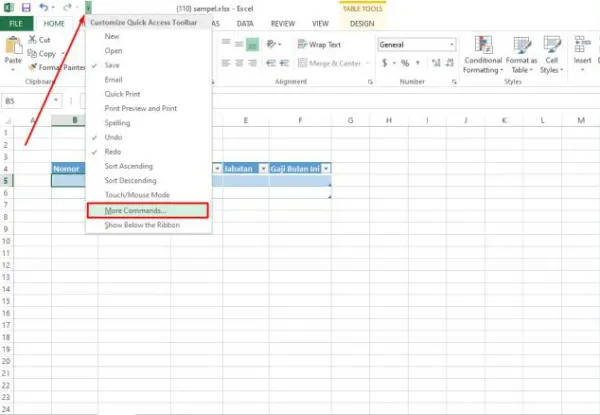Viewport: 600px width, 415px height.
Task: Click the Cut scissors icon
Action: point(33,39)
